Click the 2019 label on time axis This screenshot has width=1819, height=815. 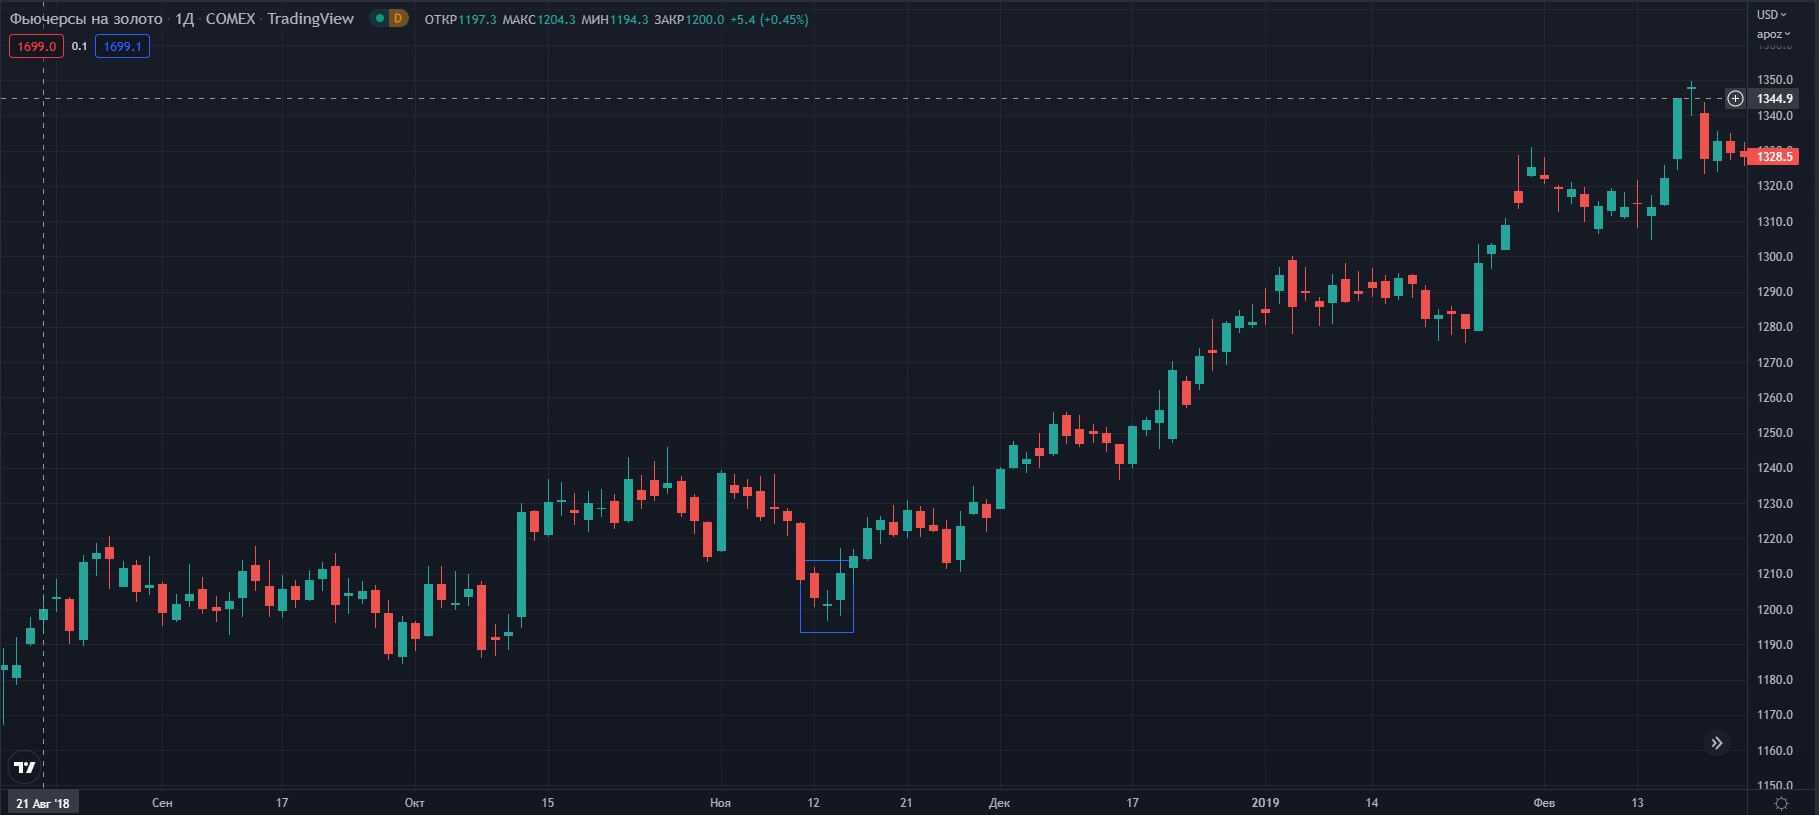pos(1265,803)
